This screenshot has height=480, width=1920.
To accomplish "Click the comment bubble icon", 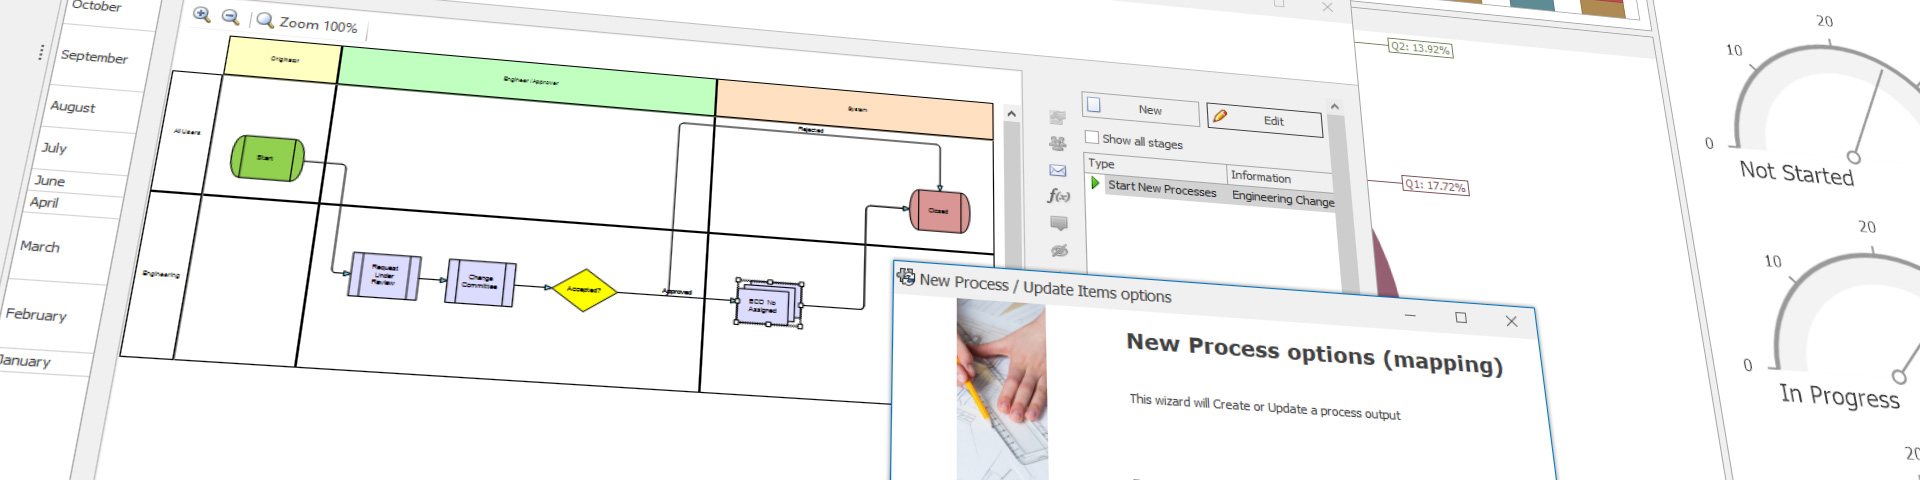I will (x=1059, y=223).
